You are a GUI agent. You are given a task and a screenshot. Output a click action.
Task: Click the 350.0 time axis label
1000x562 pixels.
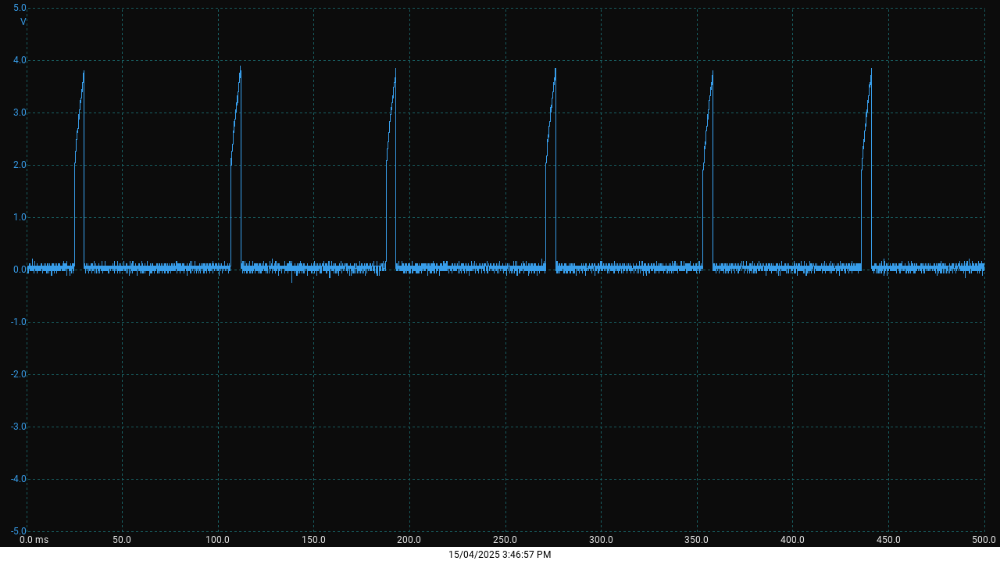point(697,540)
